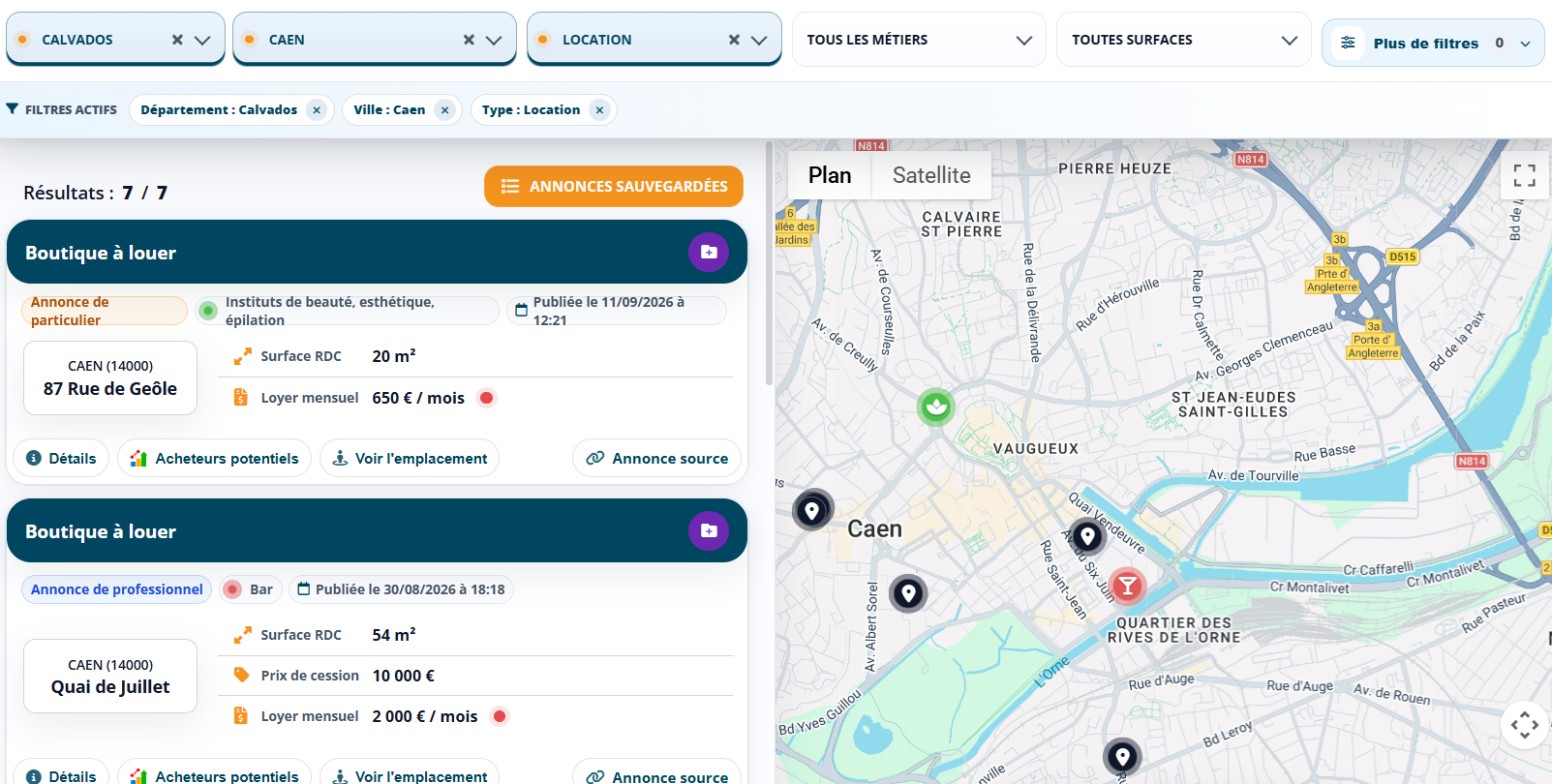Open the Plus de filtres panel

1433,43
